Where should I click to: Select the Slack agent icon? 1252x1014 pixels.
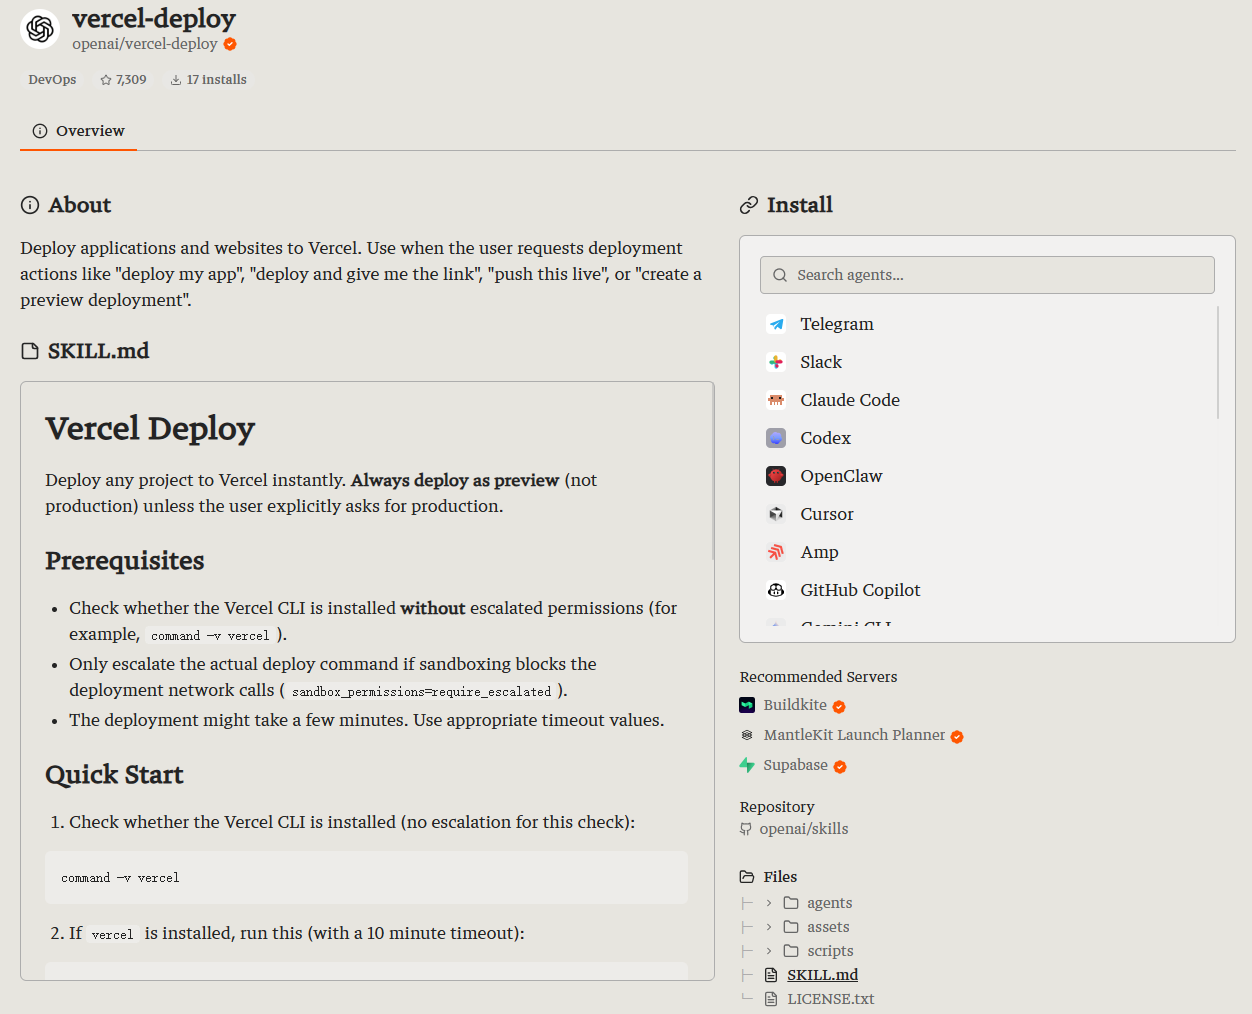click(x=776, y=362)
